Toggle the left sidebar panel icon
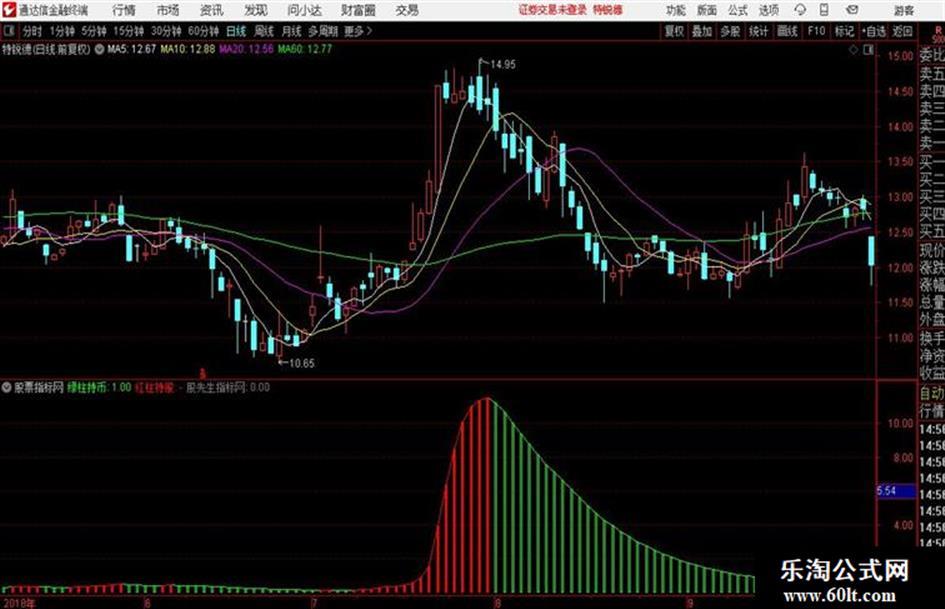 (8, 31)
